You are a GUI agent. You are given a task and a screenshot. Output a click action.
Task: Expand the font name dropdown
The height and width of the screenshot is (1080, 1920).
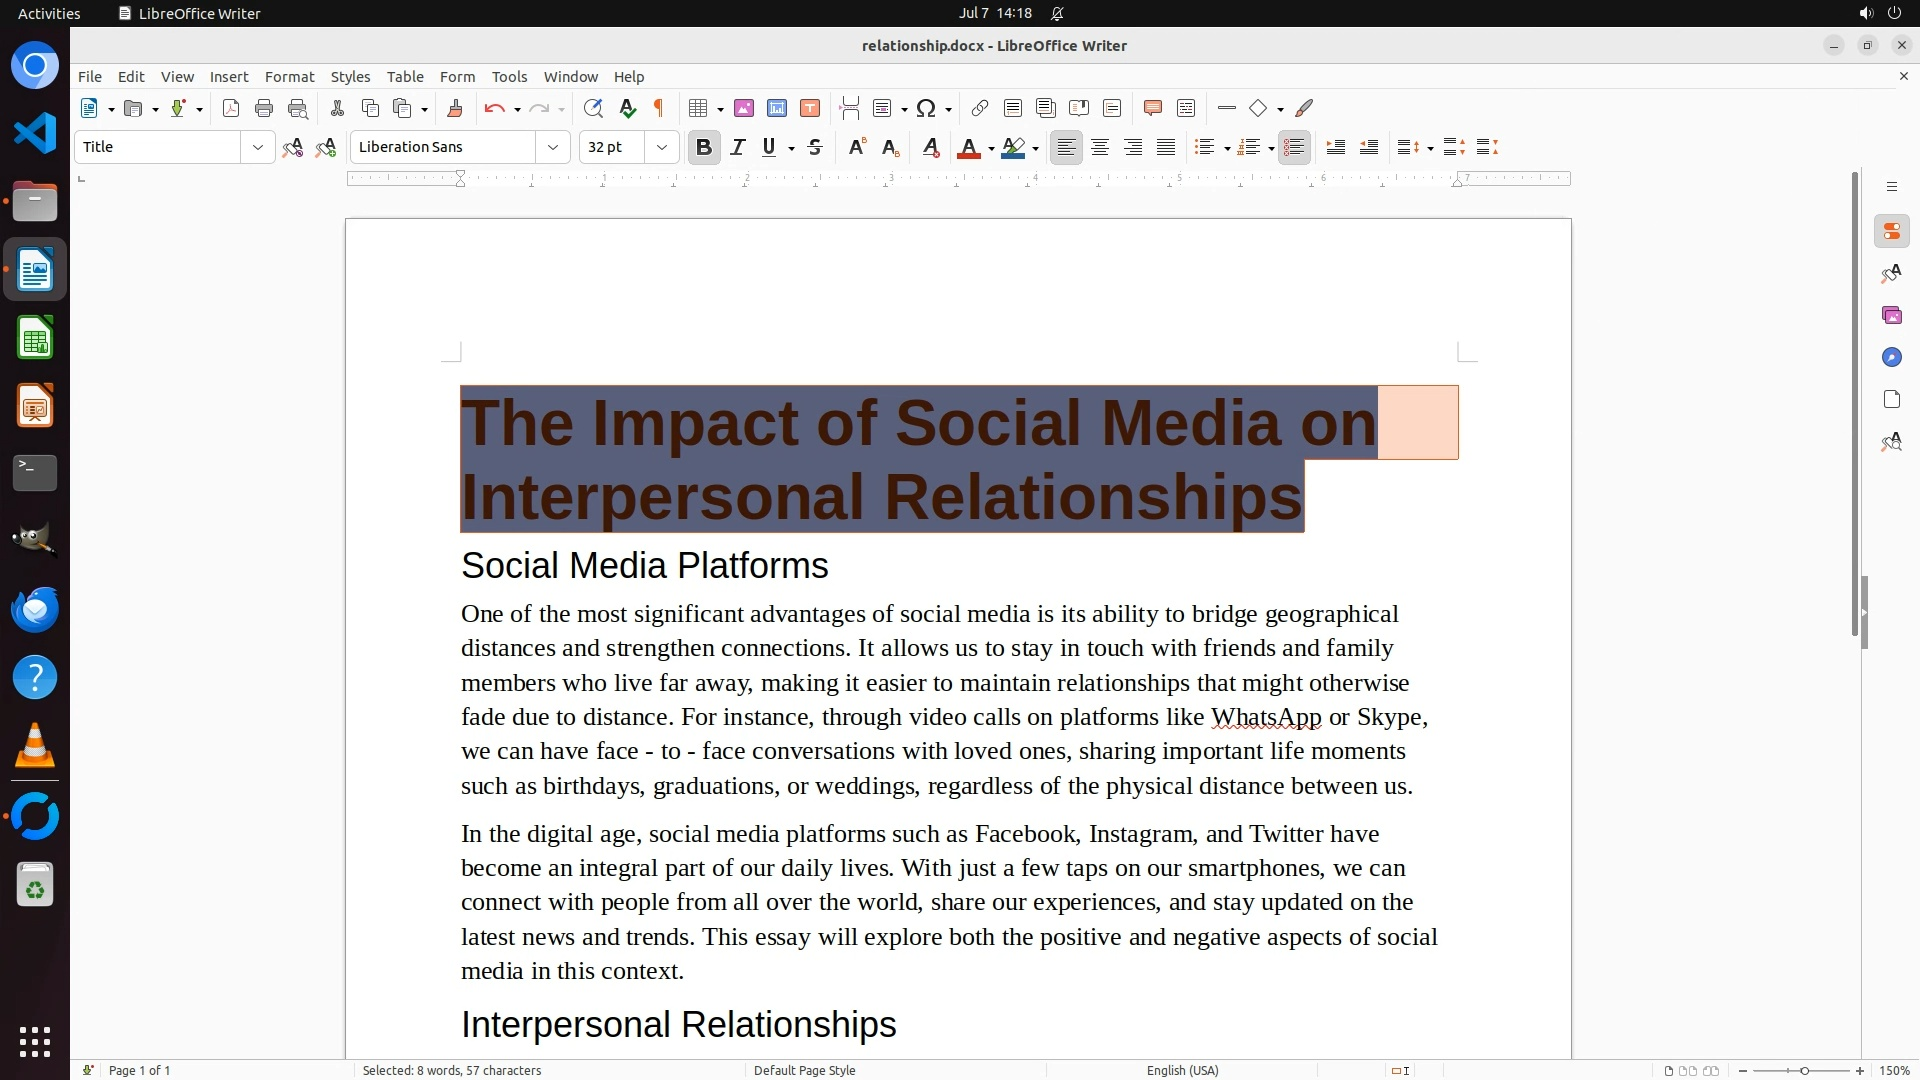tap(552, 147)
